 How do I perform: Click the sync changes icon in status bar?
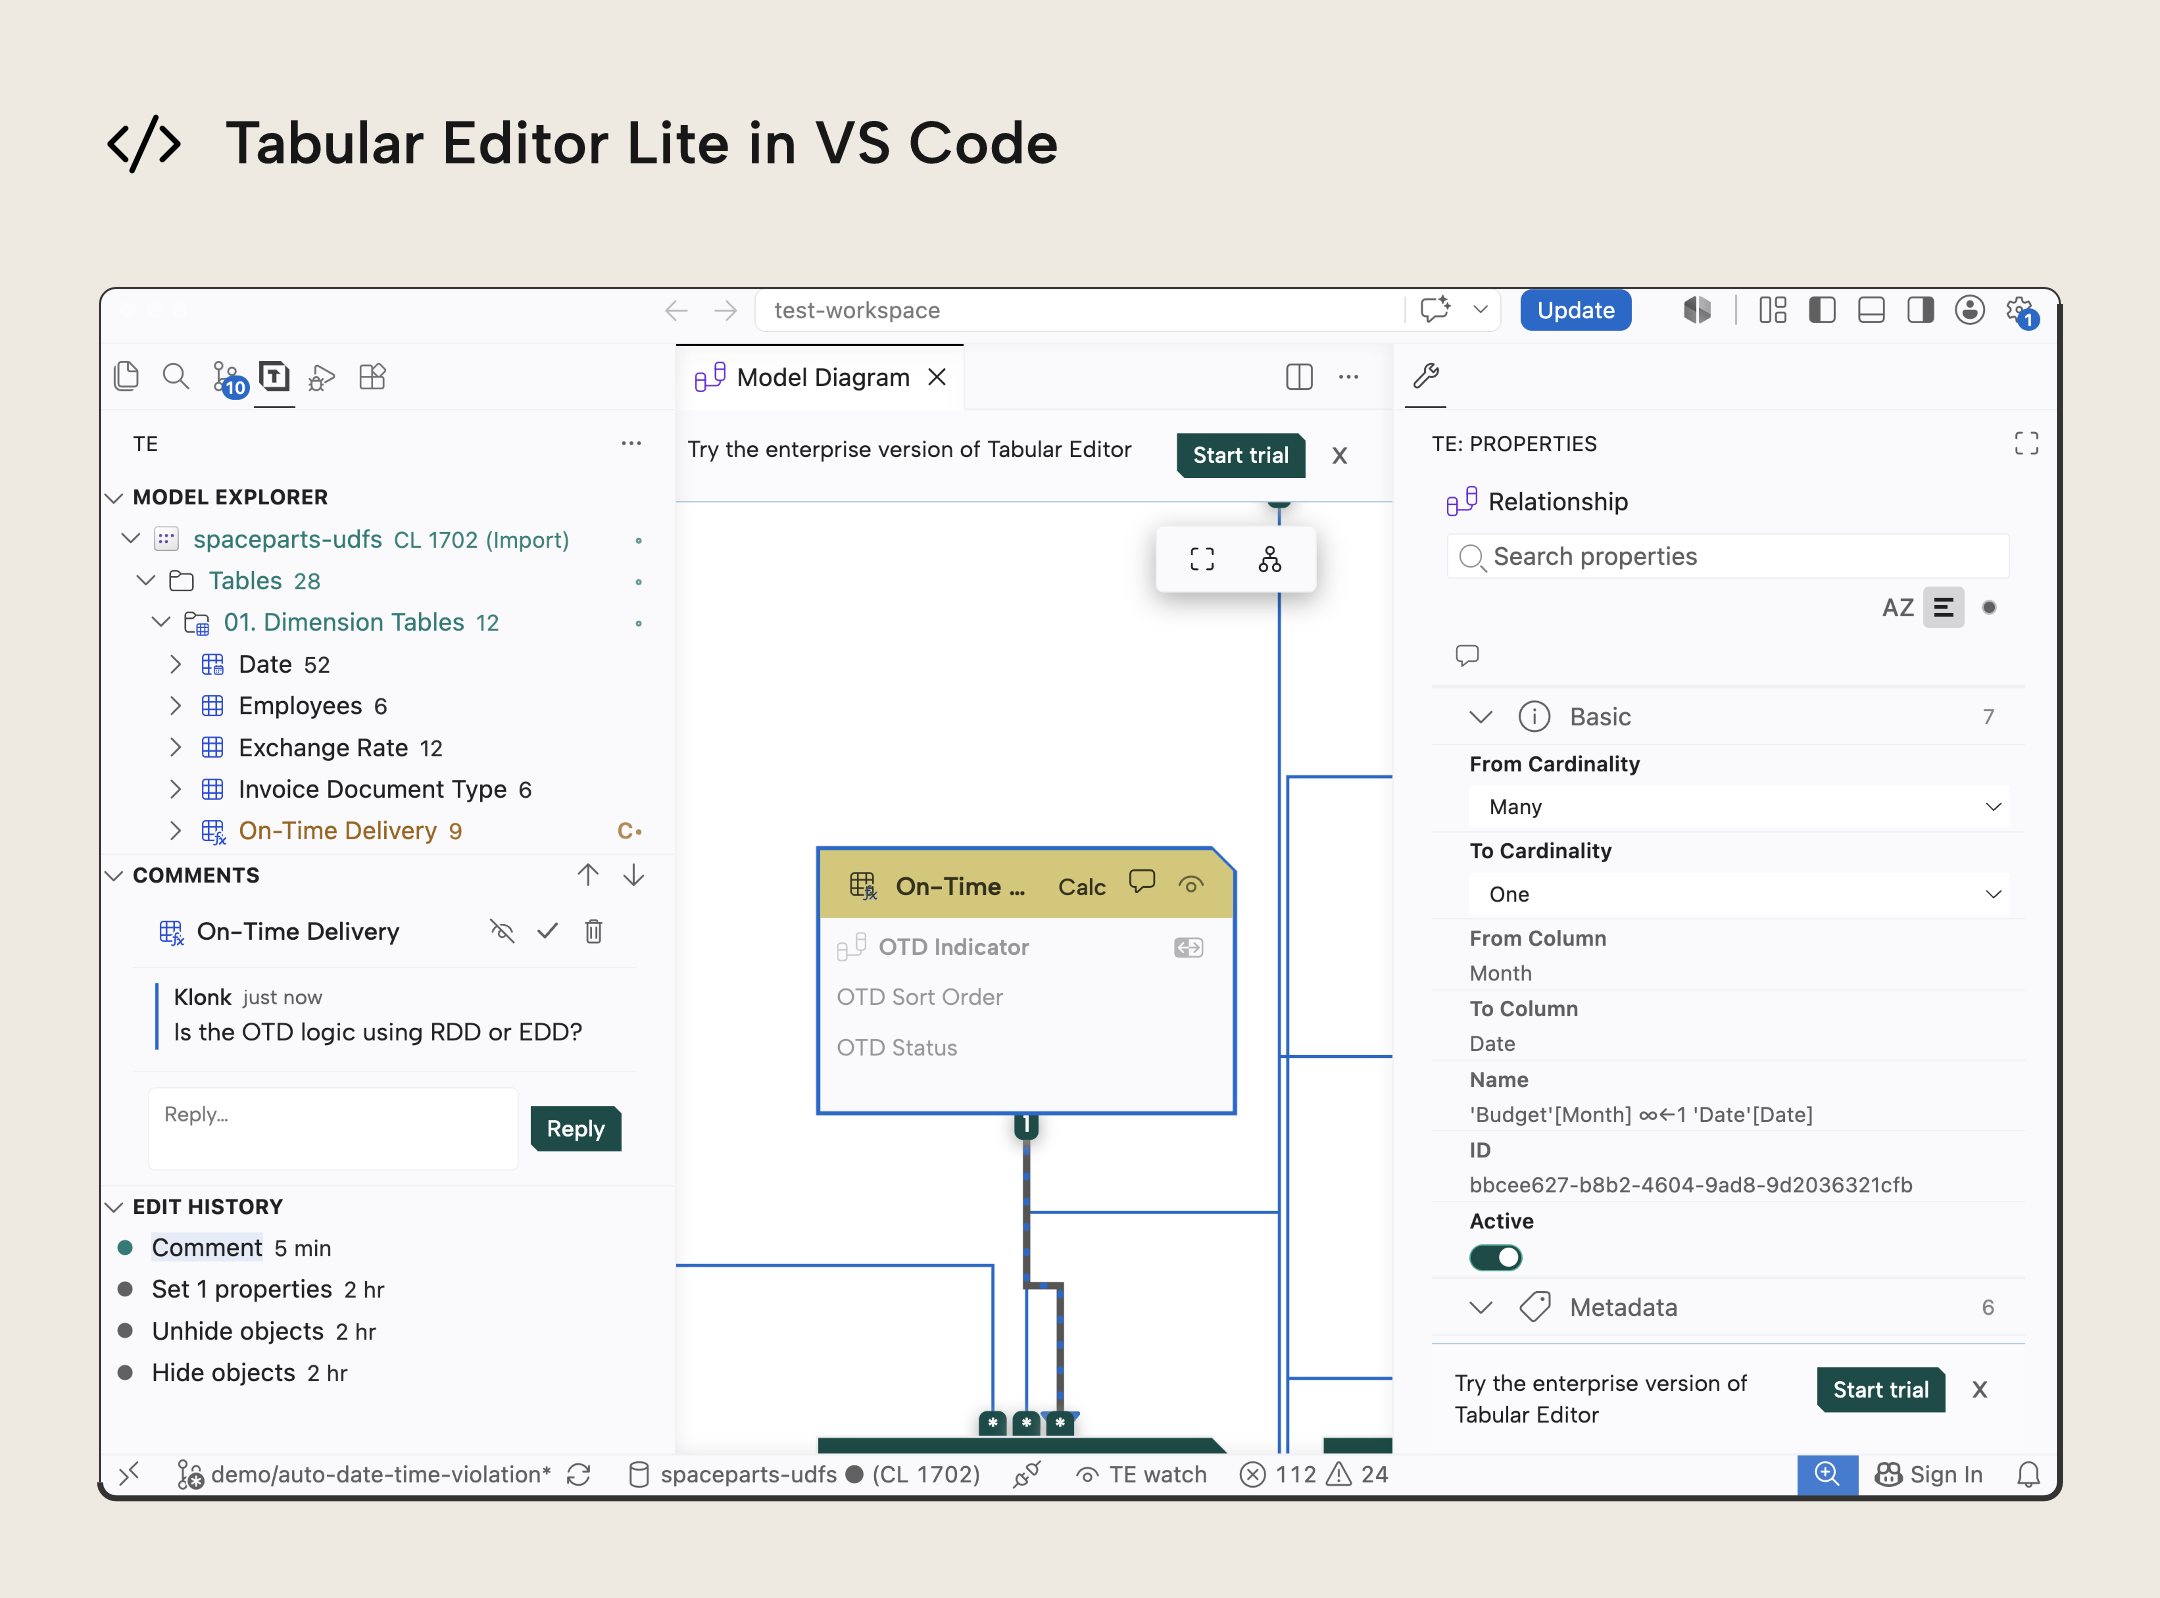tap(578, 1474)
